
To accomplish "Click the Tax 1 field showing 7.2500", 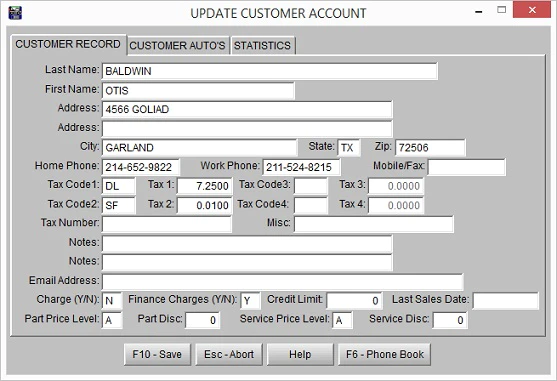I will [205, 186].
